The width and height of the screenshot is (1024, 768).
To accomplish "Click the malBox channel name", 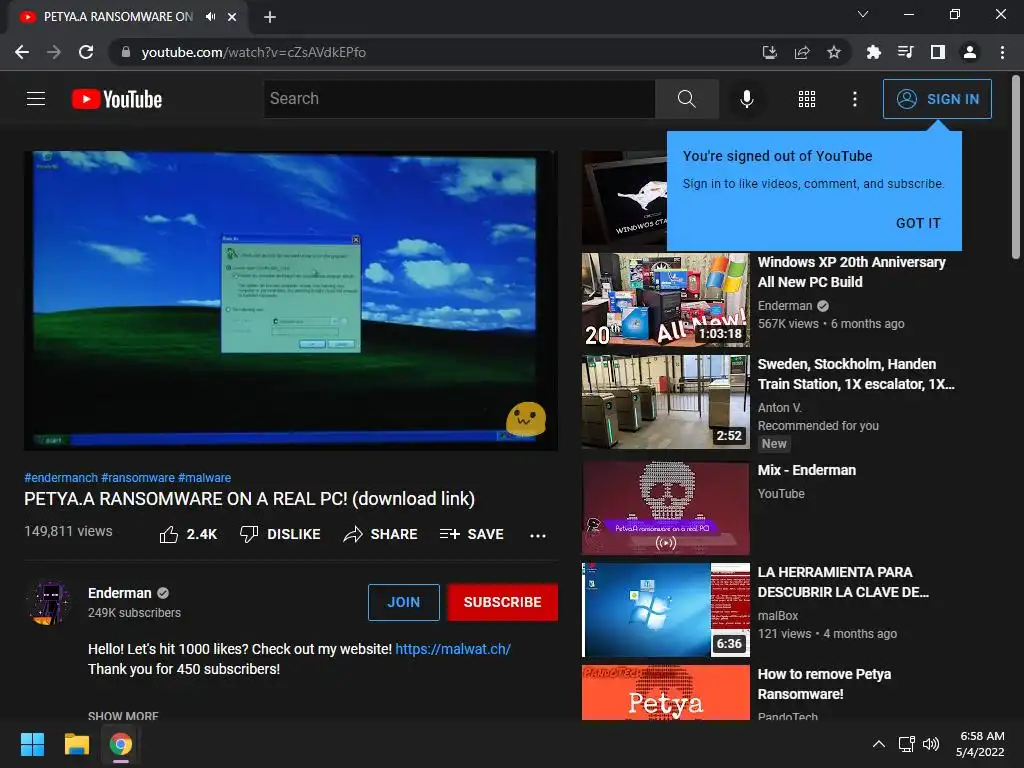I will click(x=778, y=616).
